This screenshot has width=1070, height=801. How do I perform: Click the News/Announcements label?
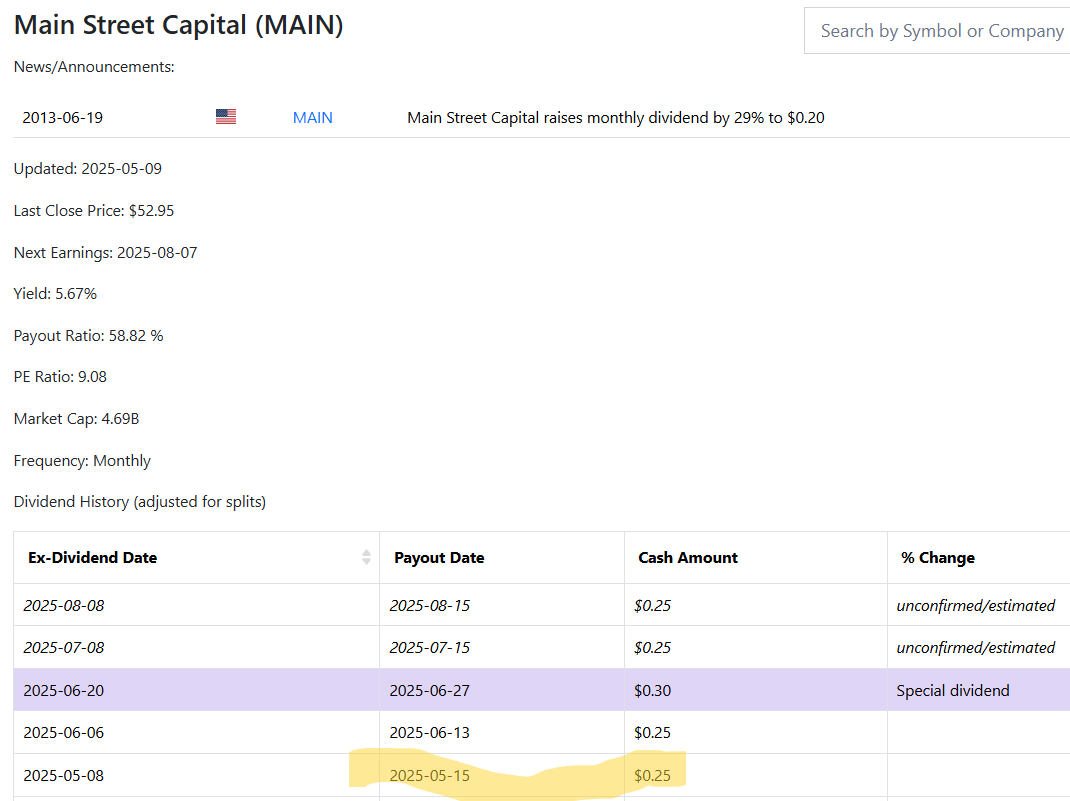tap(94, 67)
